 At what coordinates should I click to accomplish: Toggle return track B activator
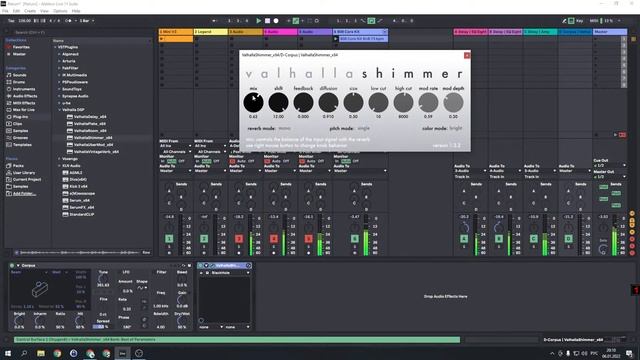[x=498, y=239]
